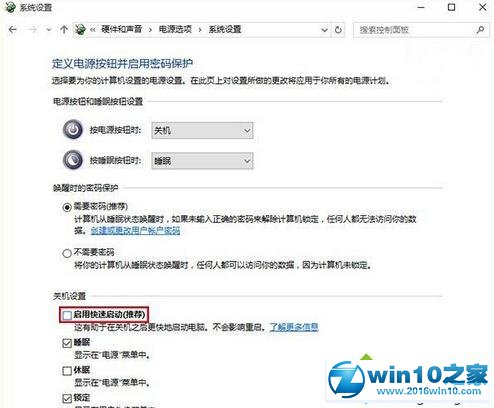Click the refresh icon in address bar

[x=338, y=30]
